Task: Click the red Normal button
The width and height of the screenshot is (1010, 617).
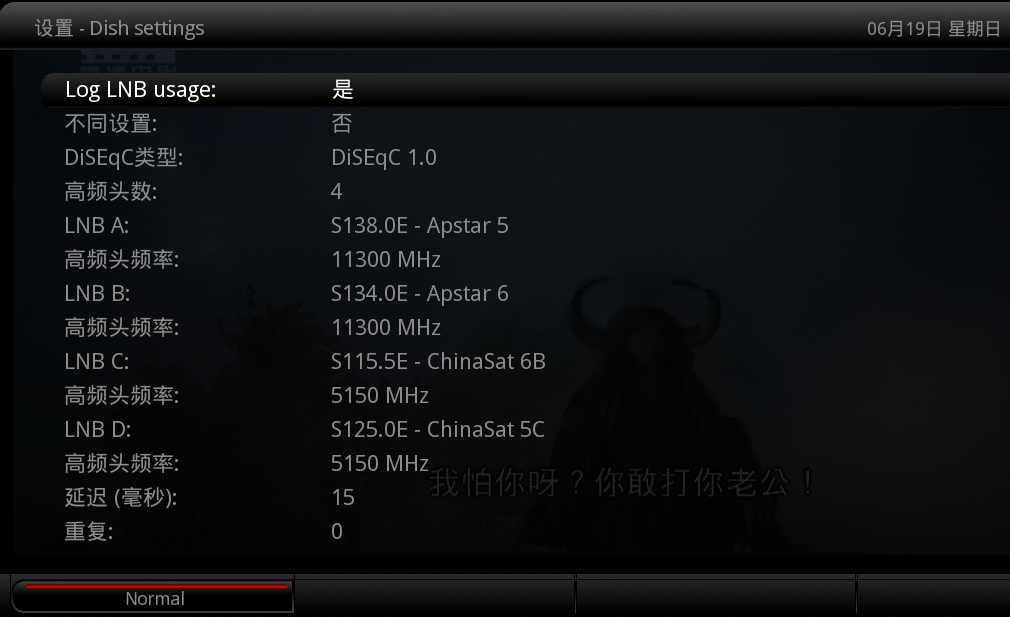Action: coord(153,597)
